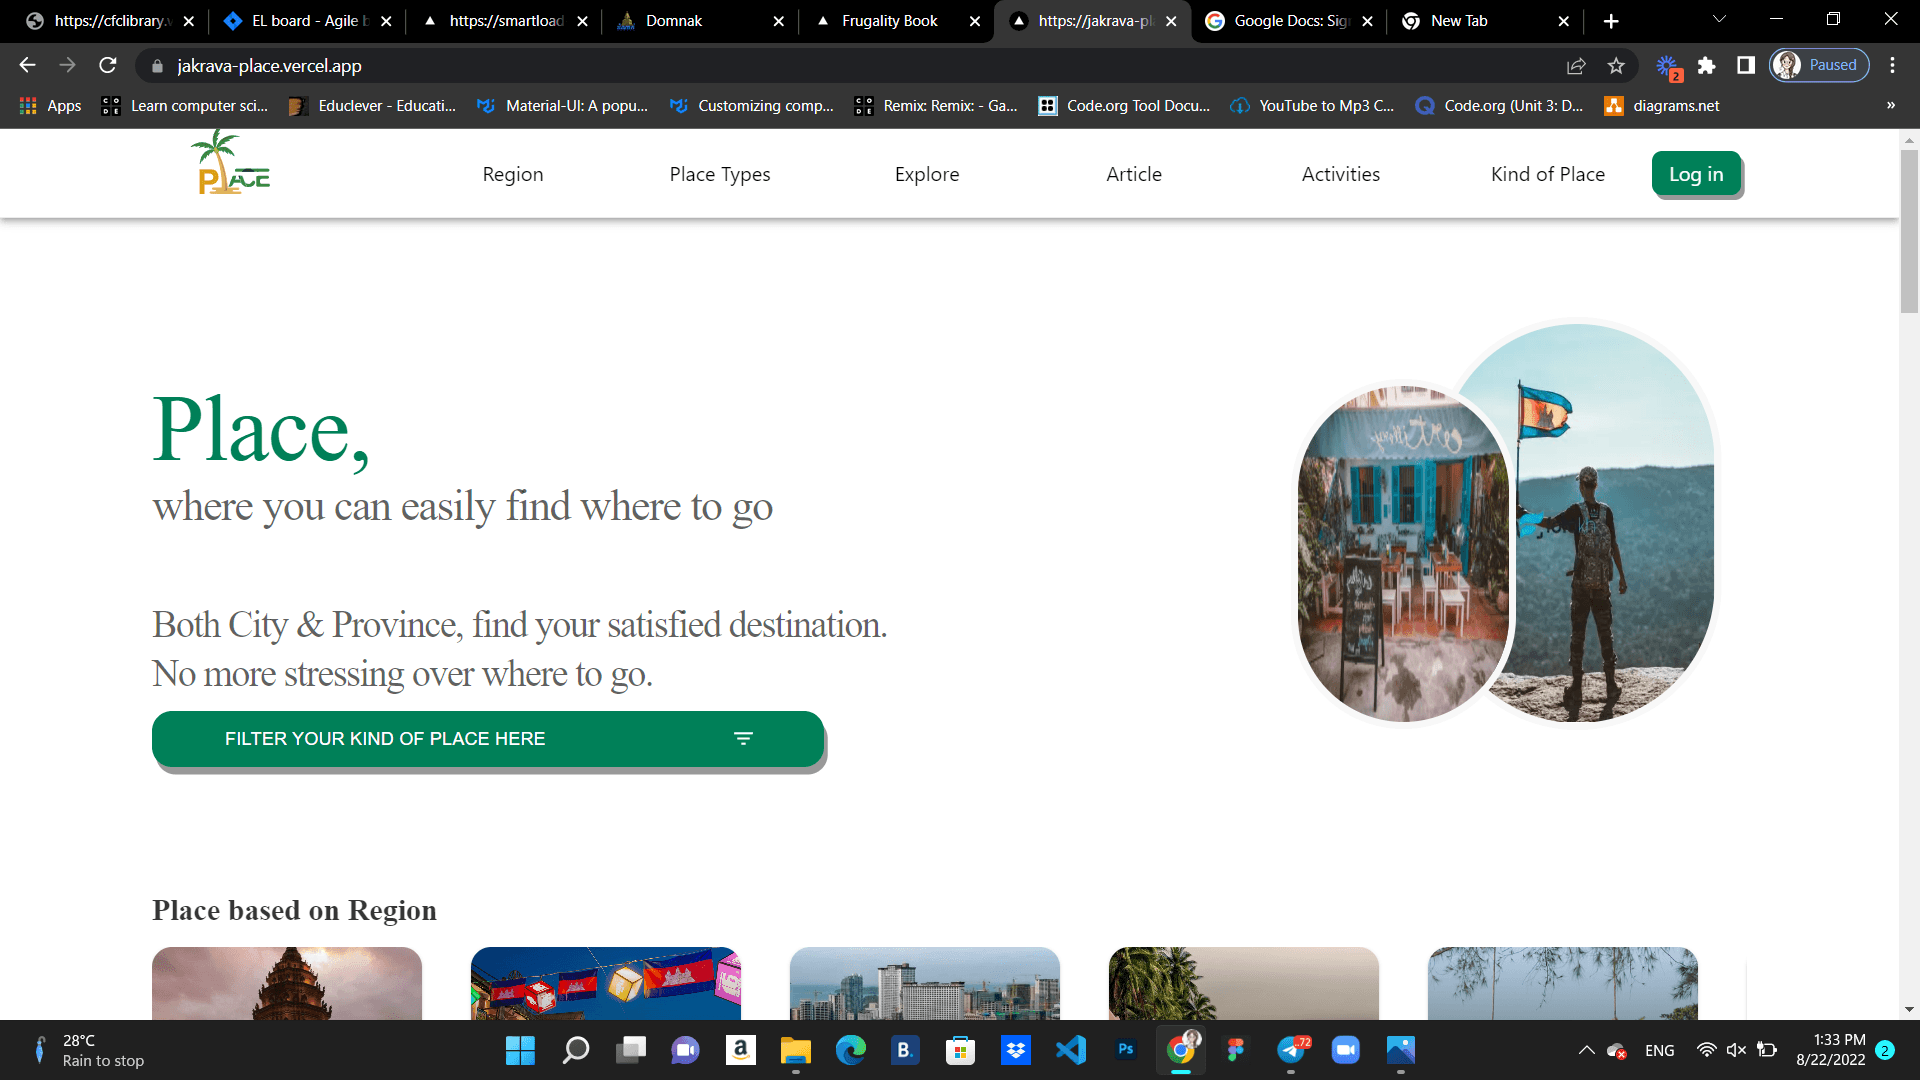Open the weather widget showing 28°C
1920x1080 pixels.
tap(90, 1050)
